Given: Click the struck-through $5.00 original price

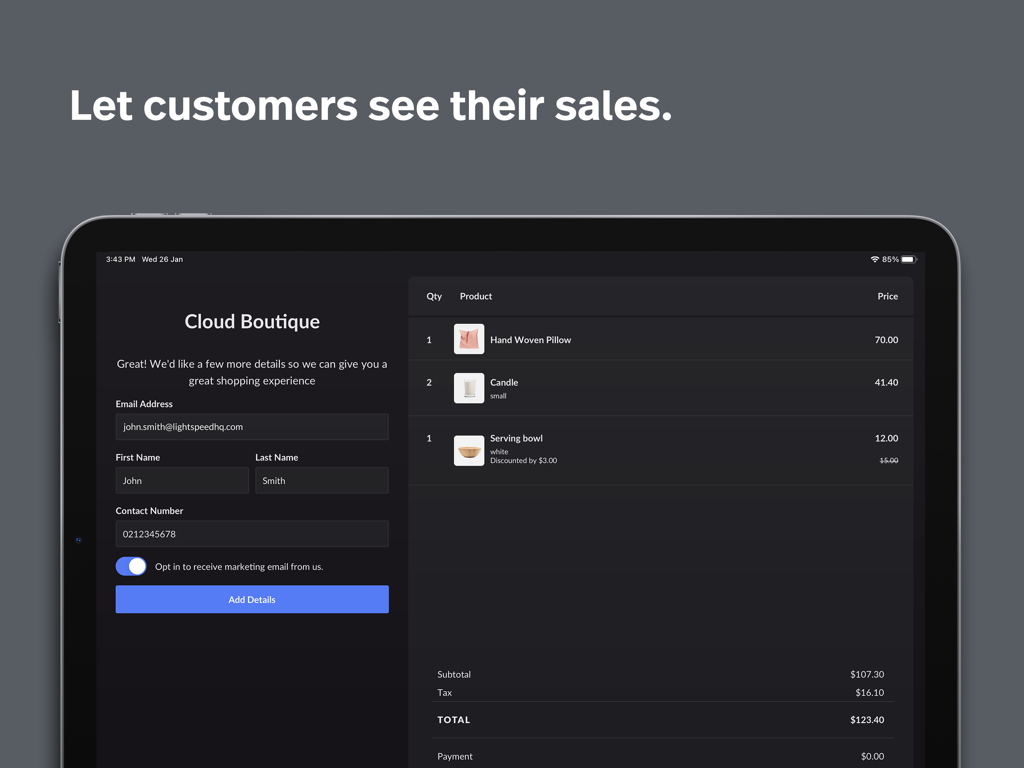Looking at the screenshot, I should pyautogui.click(x=888, y=461).
